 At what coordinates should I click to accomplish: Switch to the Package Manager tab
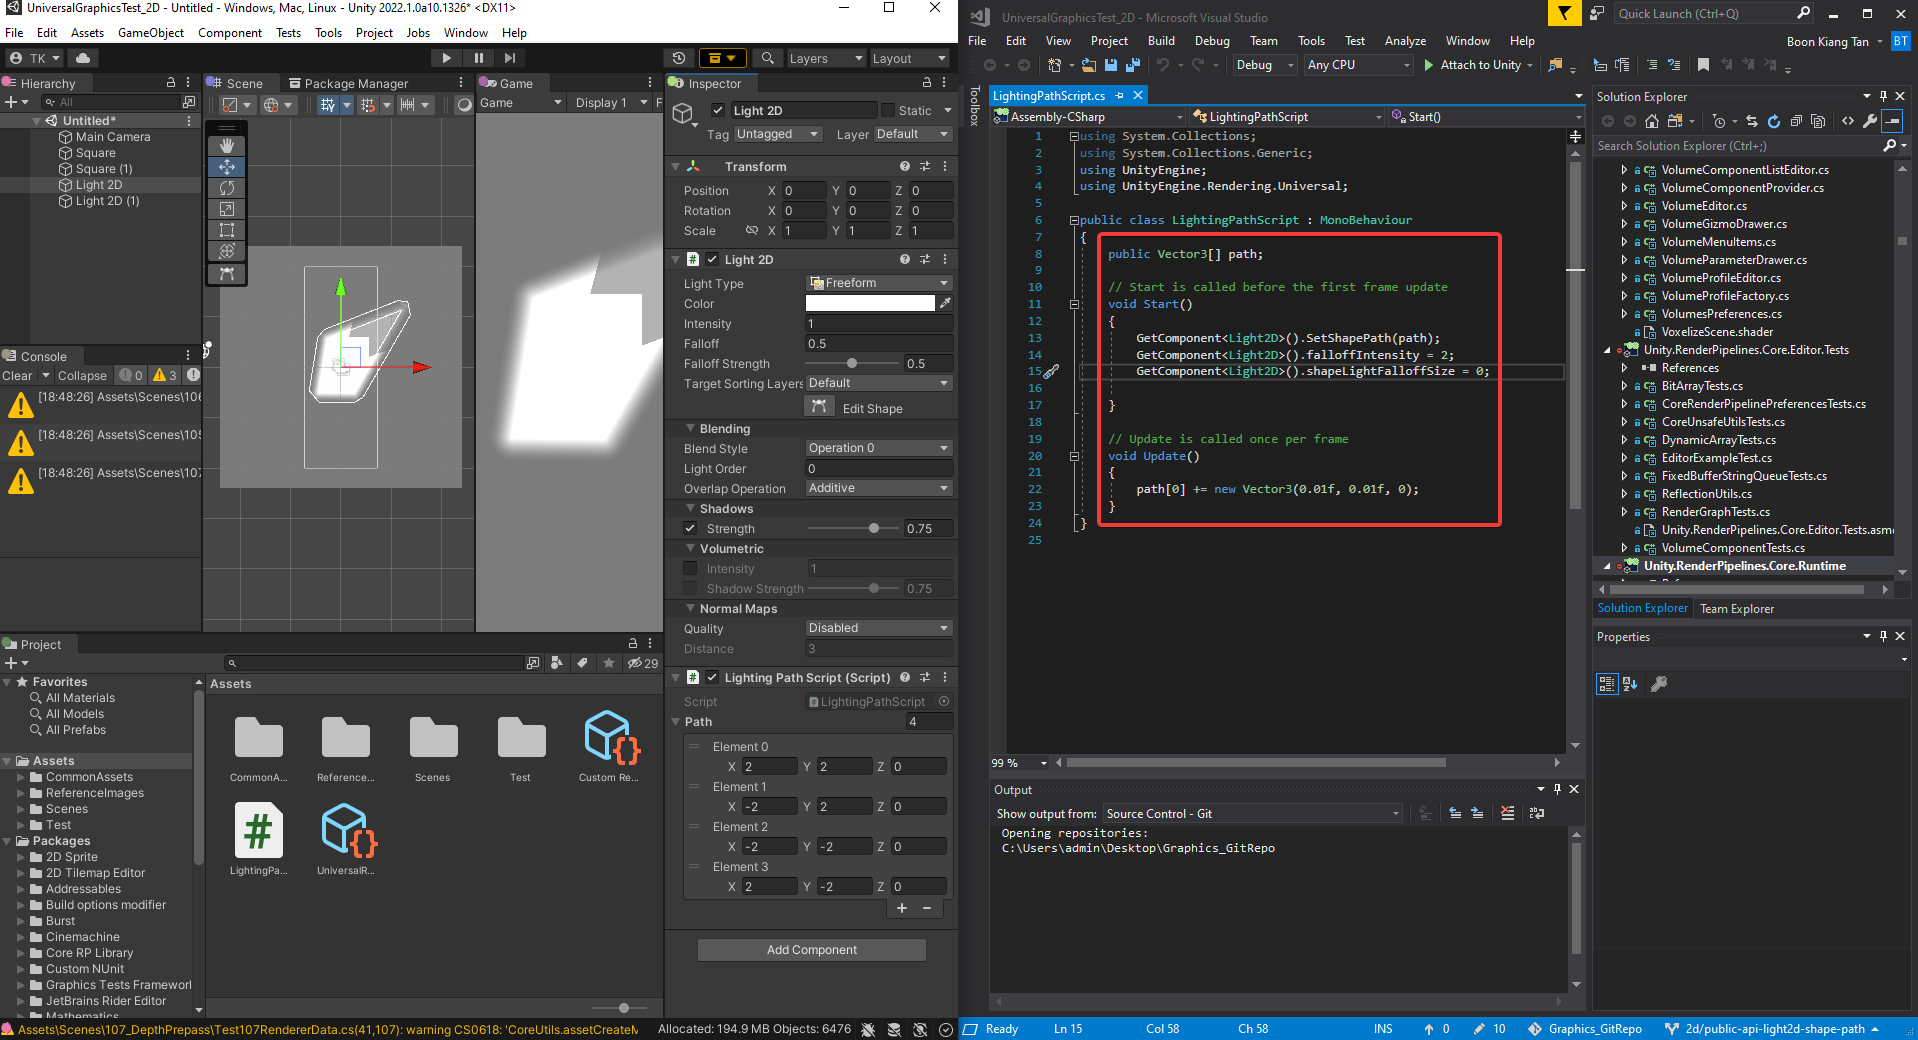pos(348,83)
